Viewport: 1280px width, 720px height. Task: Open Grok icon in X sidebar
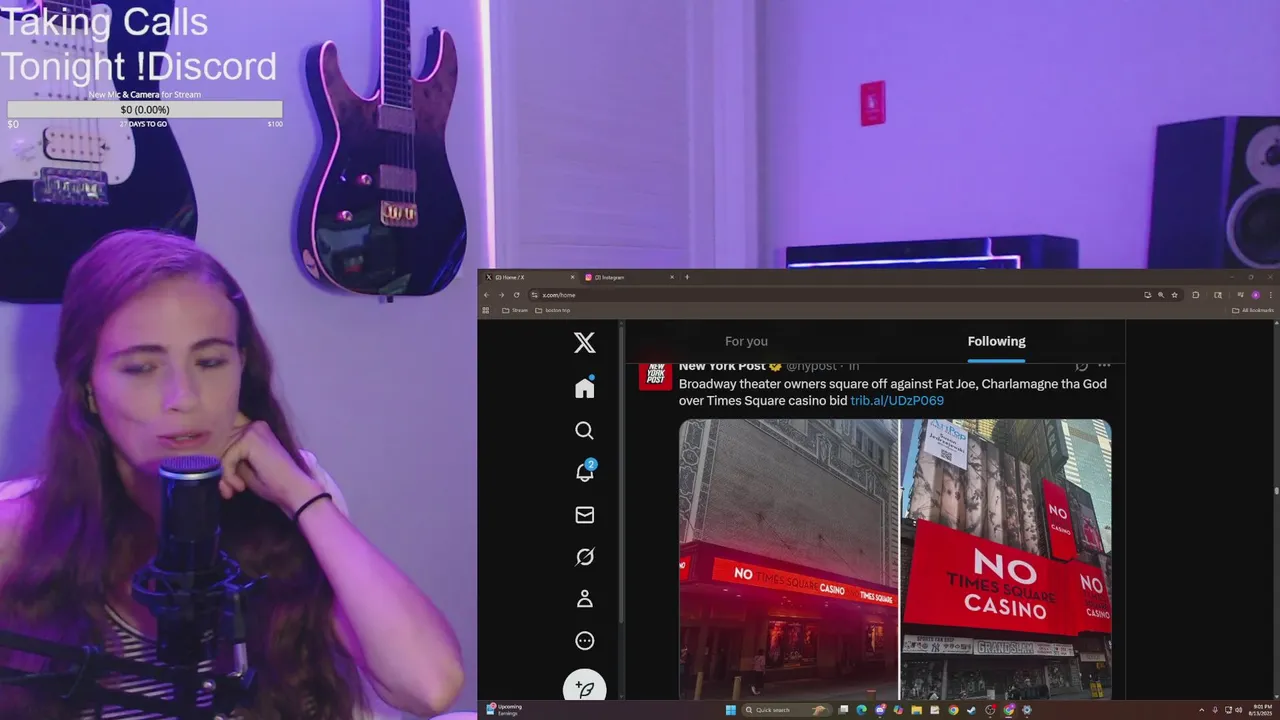tap(585, 557)
